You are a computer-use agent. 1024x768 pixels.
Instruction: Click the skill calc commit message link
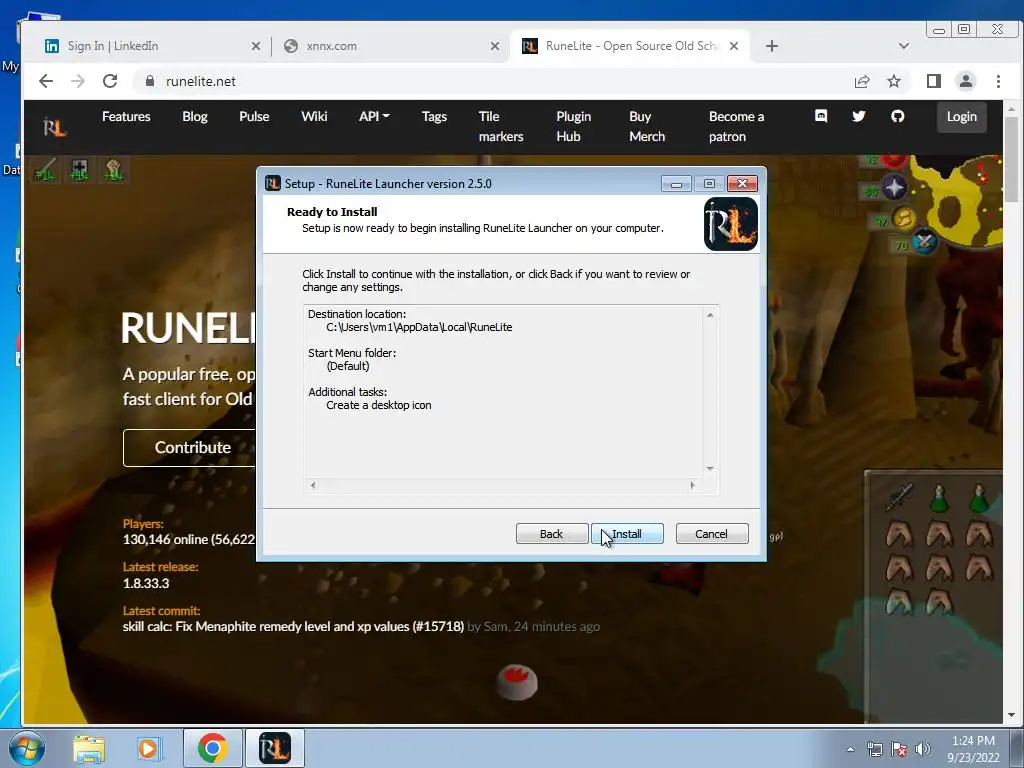click(x=293, y=626)
